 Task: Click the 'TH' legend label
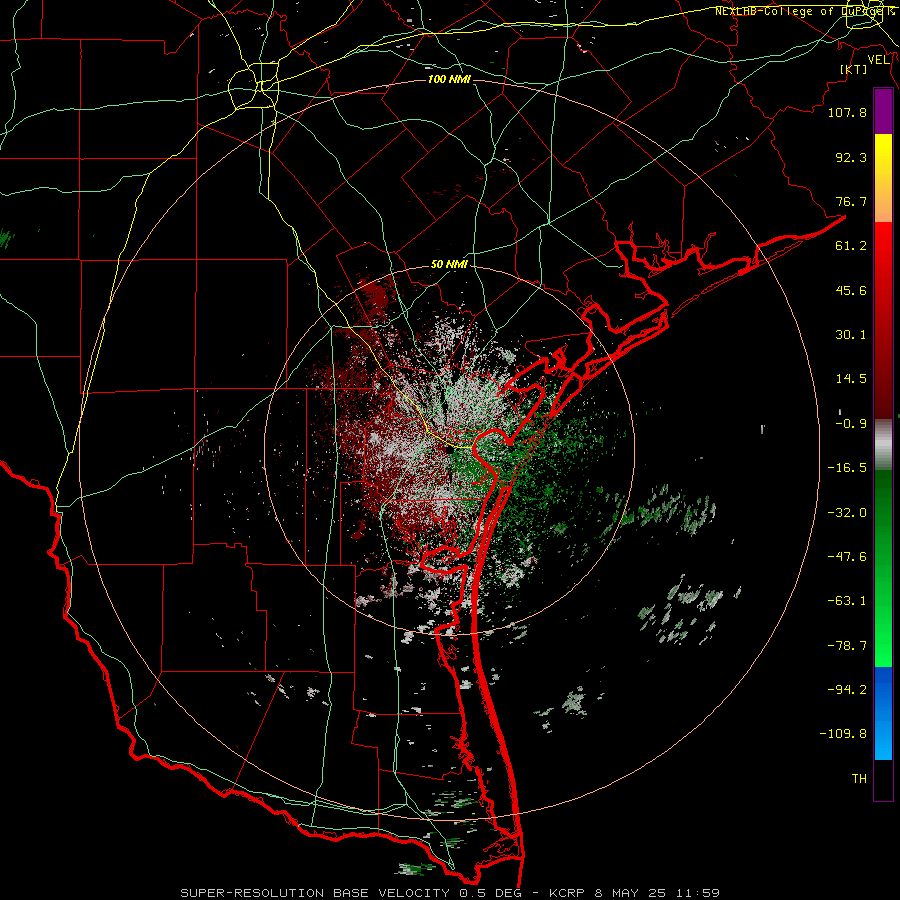click(859, 779)
